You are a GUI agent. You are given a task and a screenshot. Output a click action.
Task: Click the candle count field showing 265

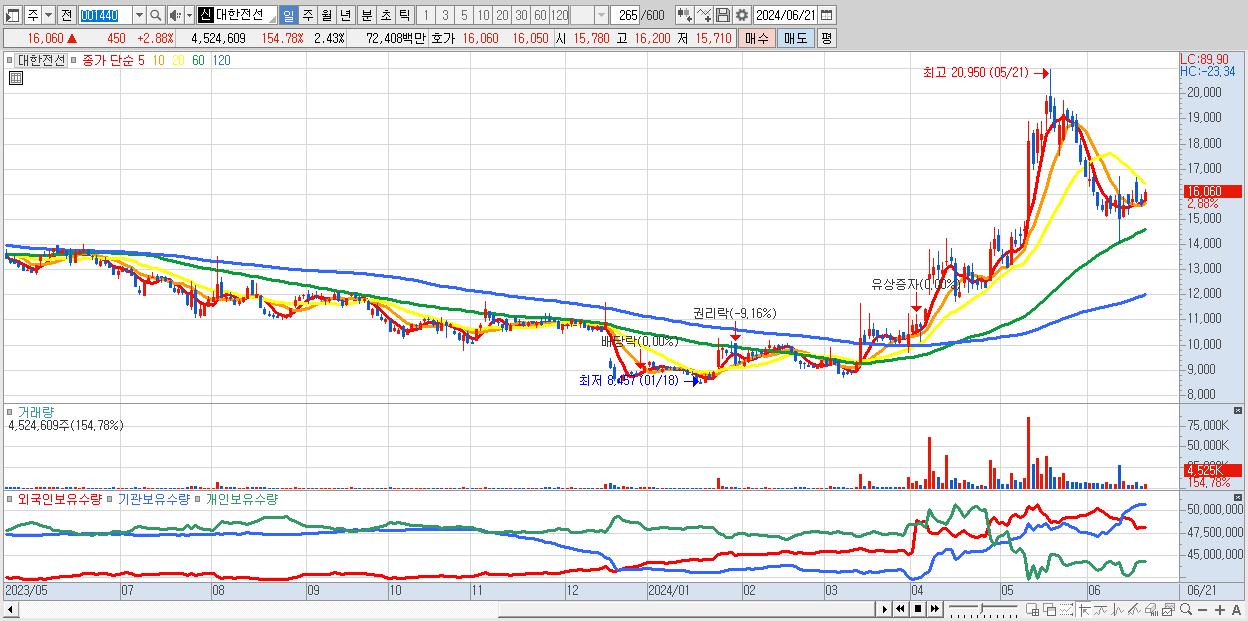point(625,15)
